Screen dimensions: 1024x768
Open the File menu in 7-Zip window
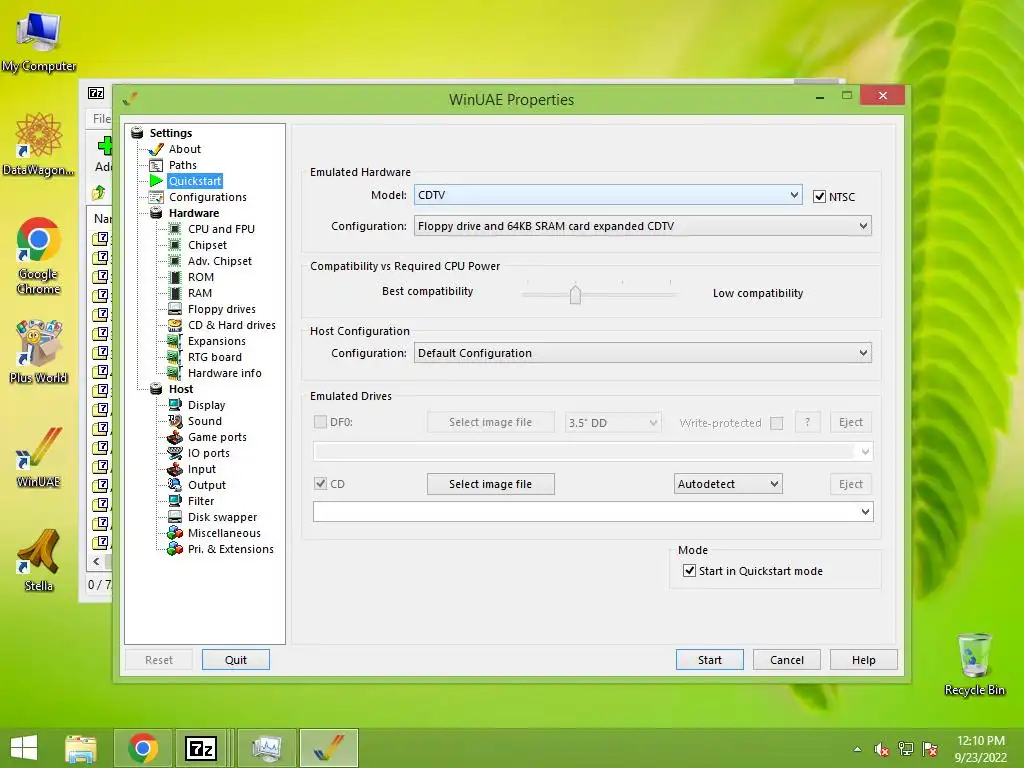pyautogui.click(x=101, y=118)
